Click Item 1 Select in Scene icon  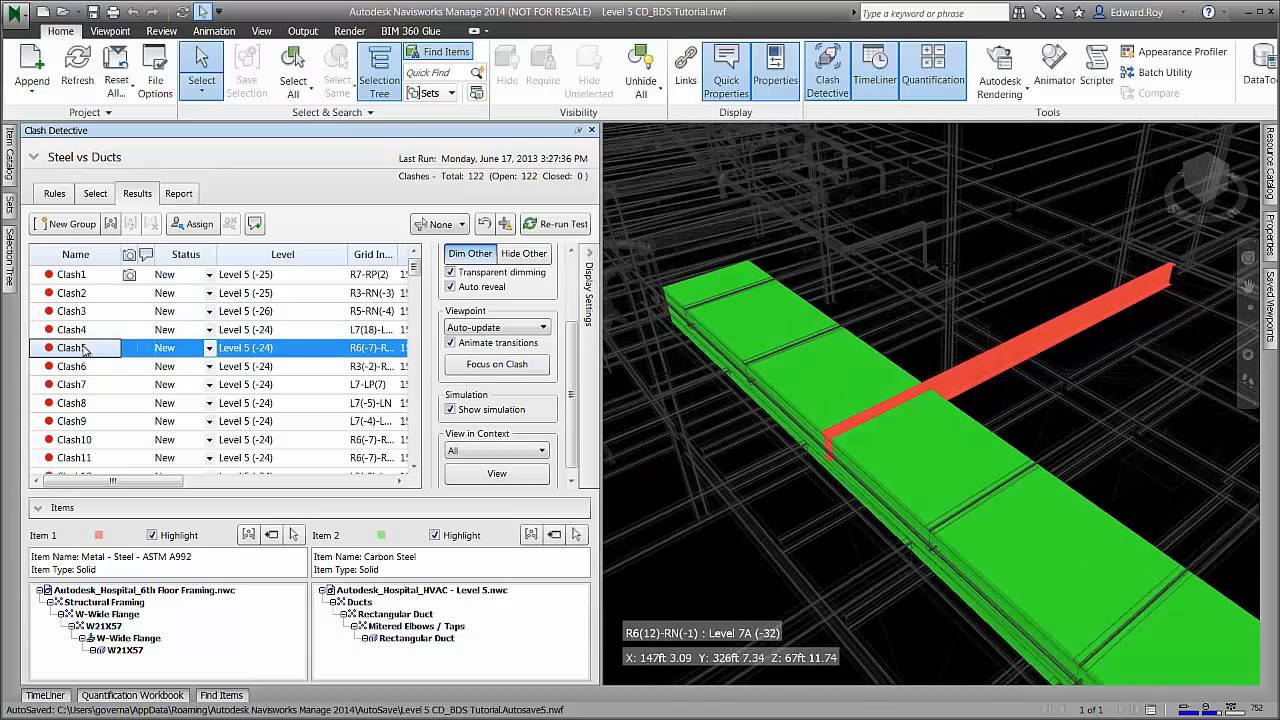tap(294, 535)
